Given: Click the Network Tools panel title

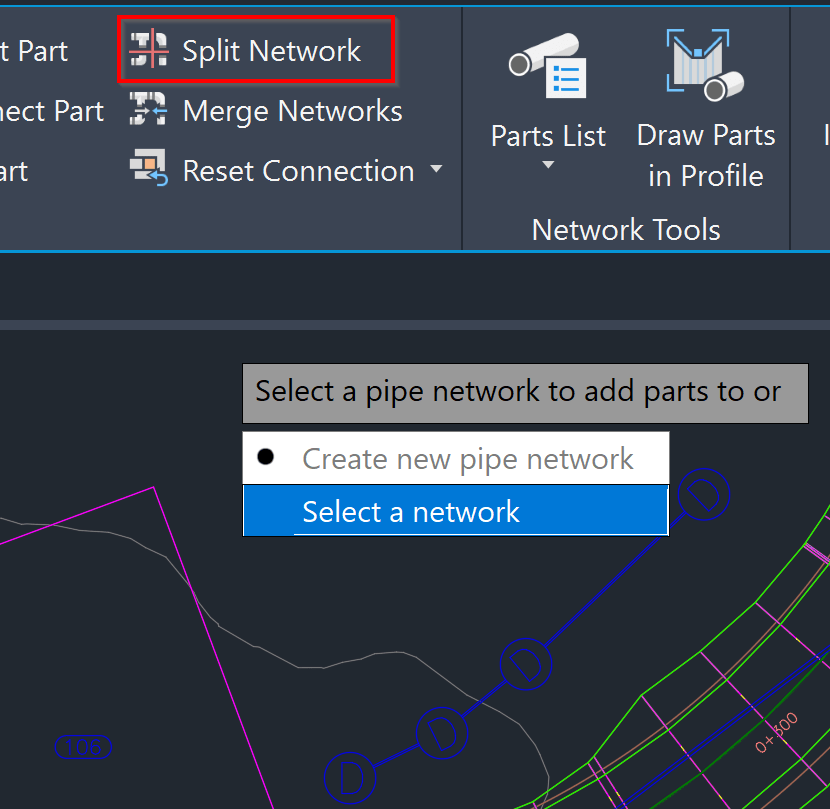Looking at the screenshot, I should click(x=625, y=230).
